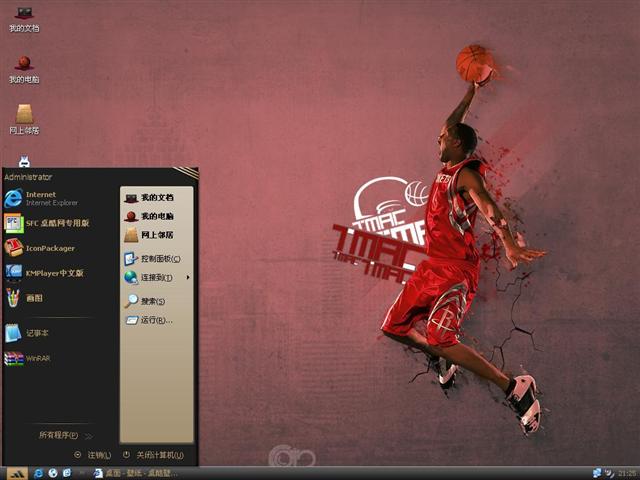The width and height of the screenshot is (640, 480).
Task: Launch SFC 桌酷网专用版 from Start menu
Action: 47,223
